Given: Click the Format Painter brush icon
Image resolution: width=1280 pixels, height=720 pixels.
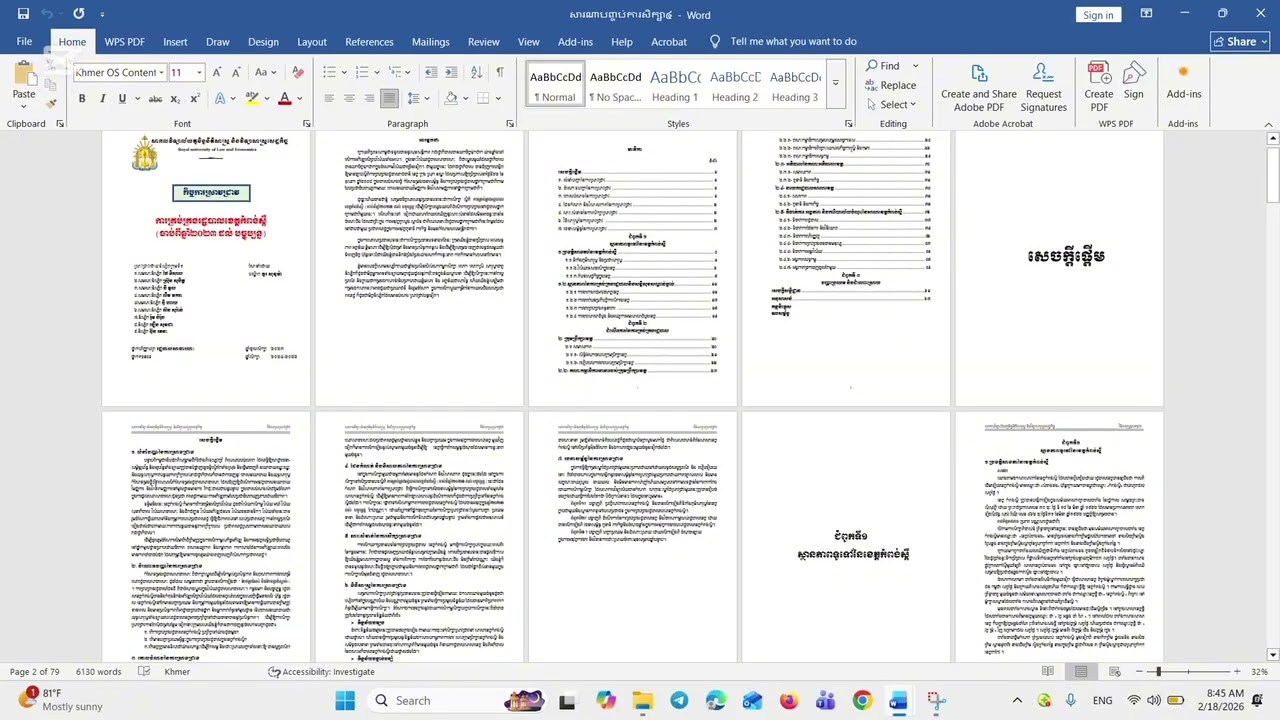Looking at the screenshot, I should (51, 104).
